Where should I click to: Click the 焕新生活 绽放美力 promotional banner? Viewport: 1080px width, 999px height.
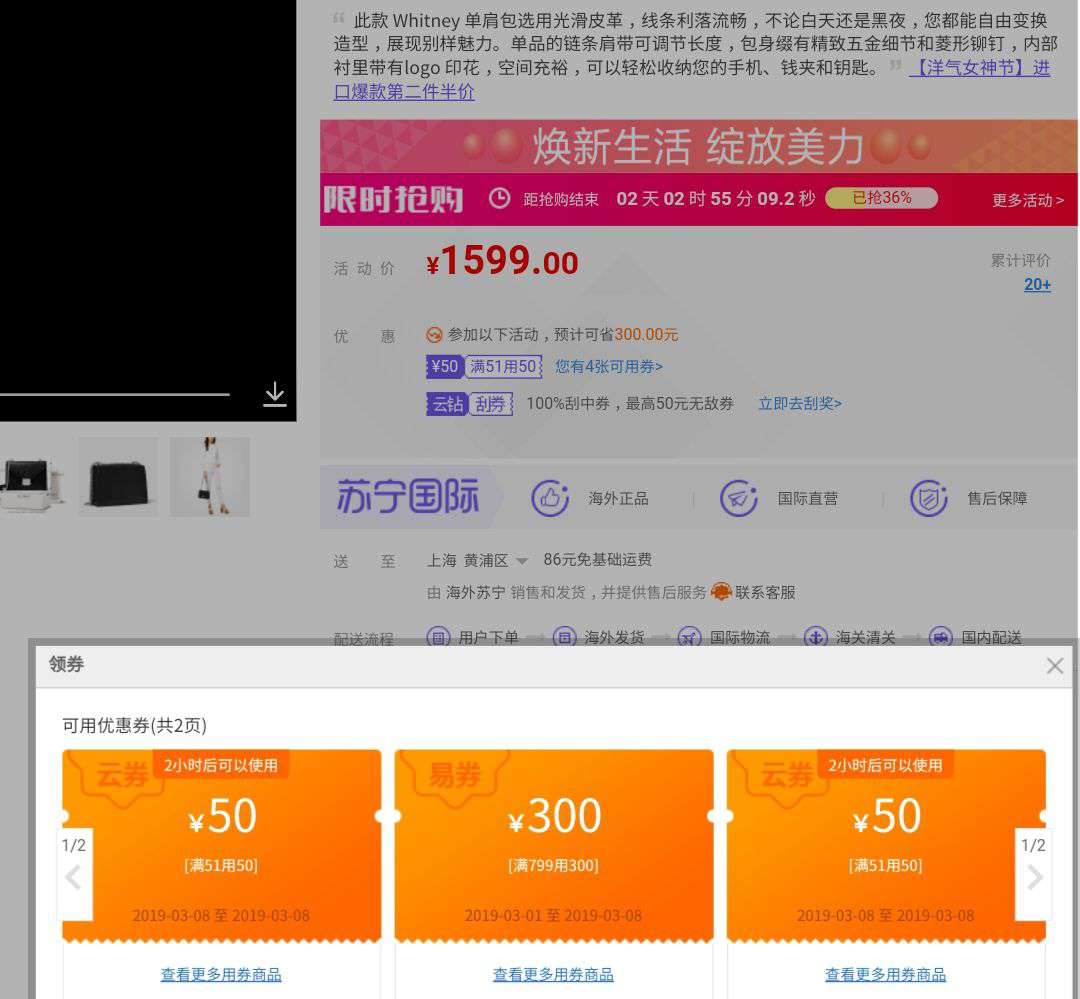[698, 146]
